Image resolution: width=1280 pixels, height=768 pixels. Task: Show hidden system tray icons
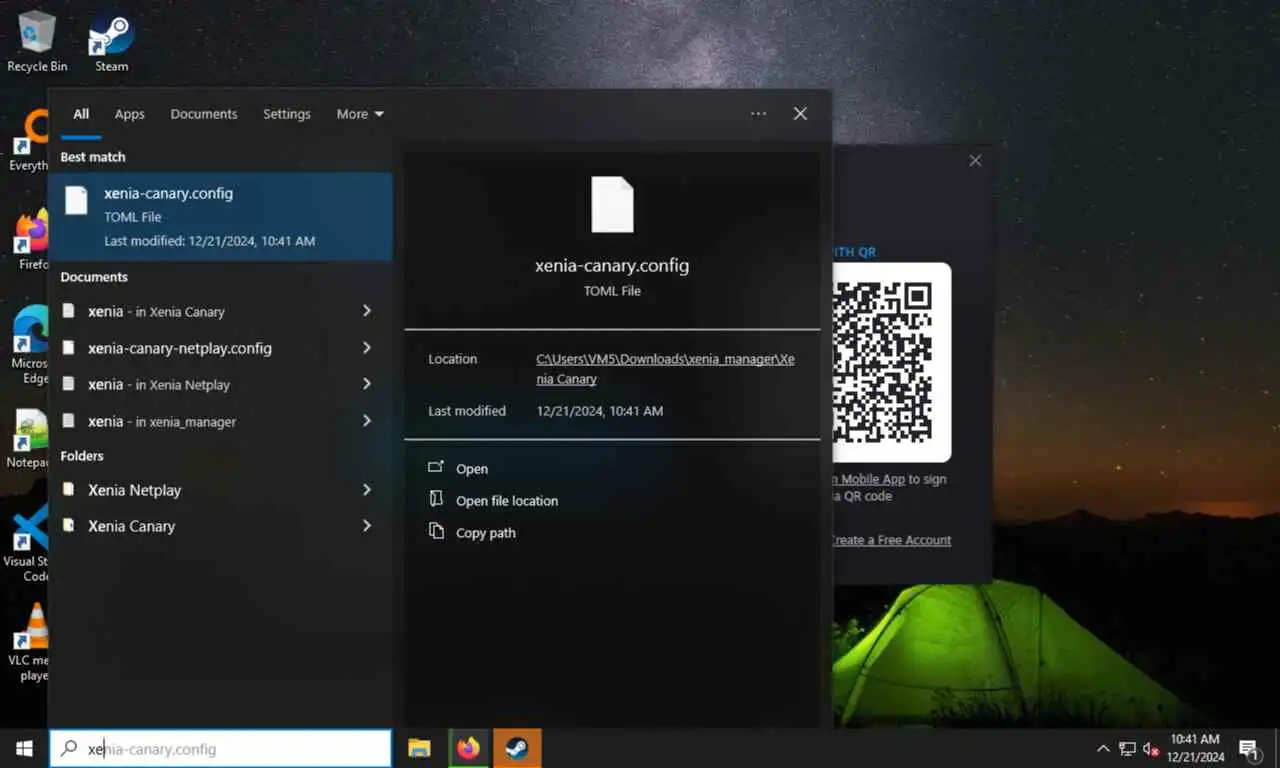pyautogui.click(x=1103, y=748)
